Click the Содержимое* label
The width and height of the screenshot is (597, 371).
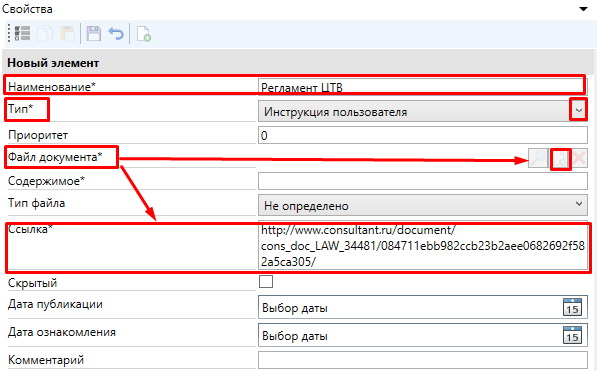coord(46,181)
